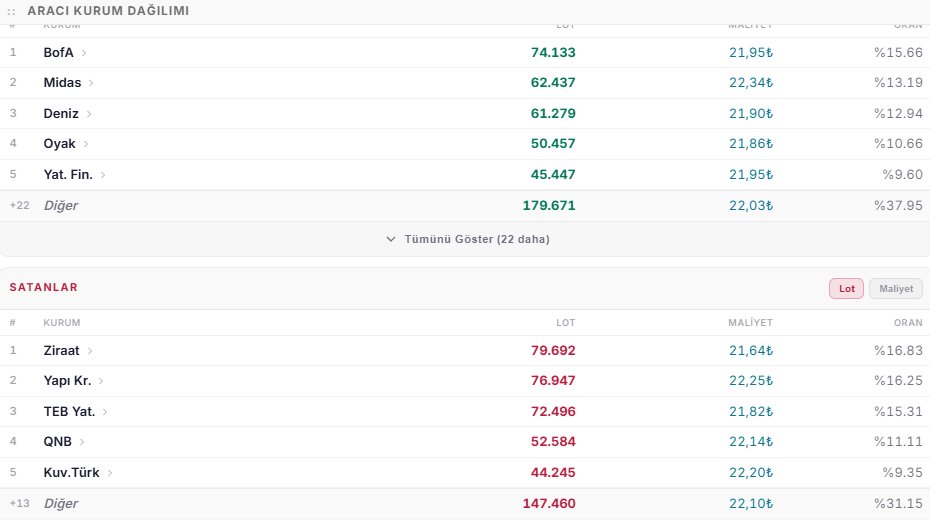Select QNB seller name
This screenshot has width=930, height=529.
click(58, 442)
